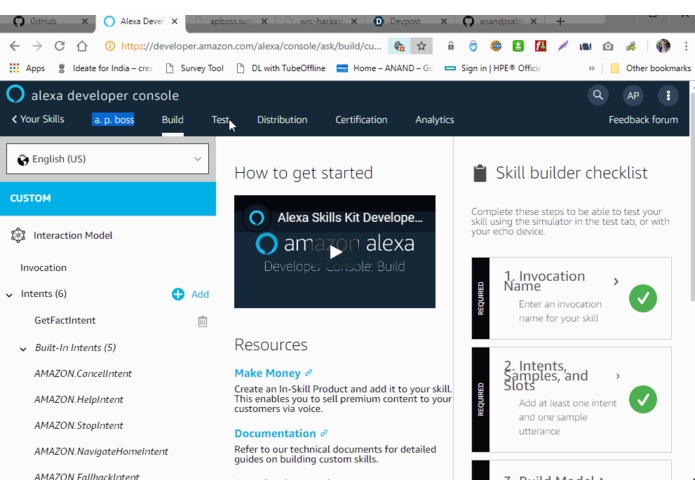Image resolution: width=695 pixels, height=494 pixels.
Task: Open the Feedback forum link
Action: (643, 120)
